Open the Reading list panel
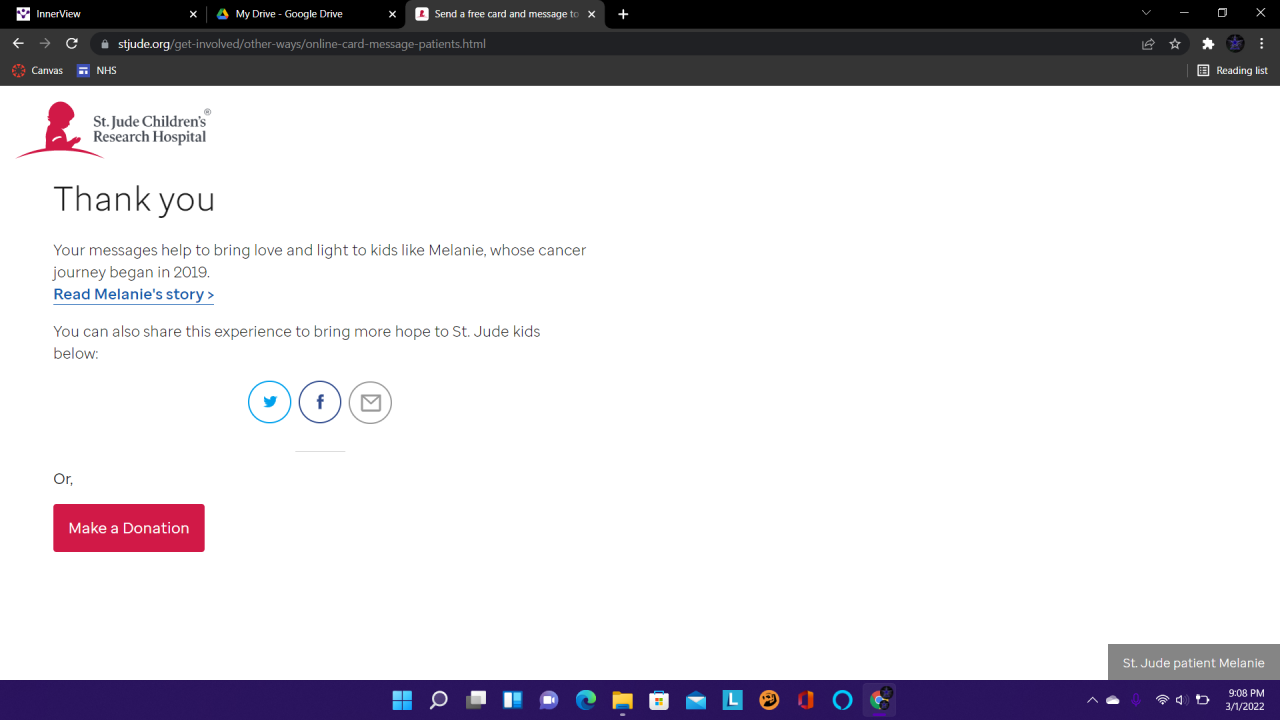This screenshot has height=720, width=1280. pos(1232,70)
